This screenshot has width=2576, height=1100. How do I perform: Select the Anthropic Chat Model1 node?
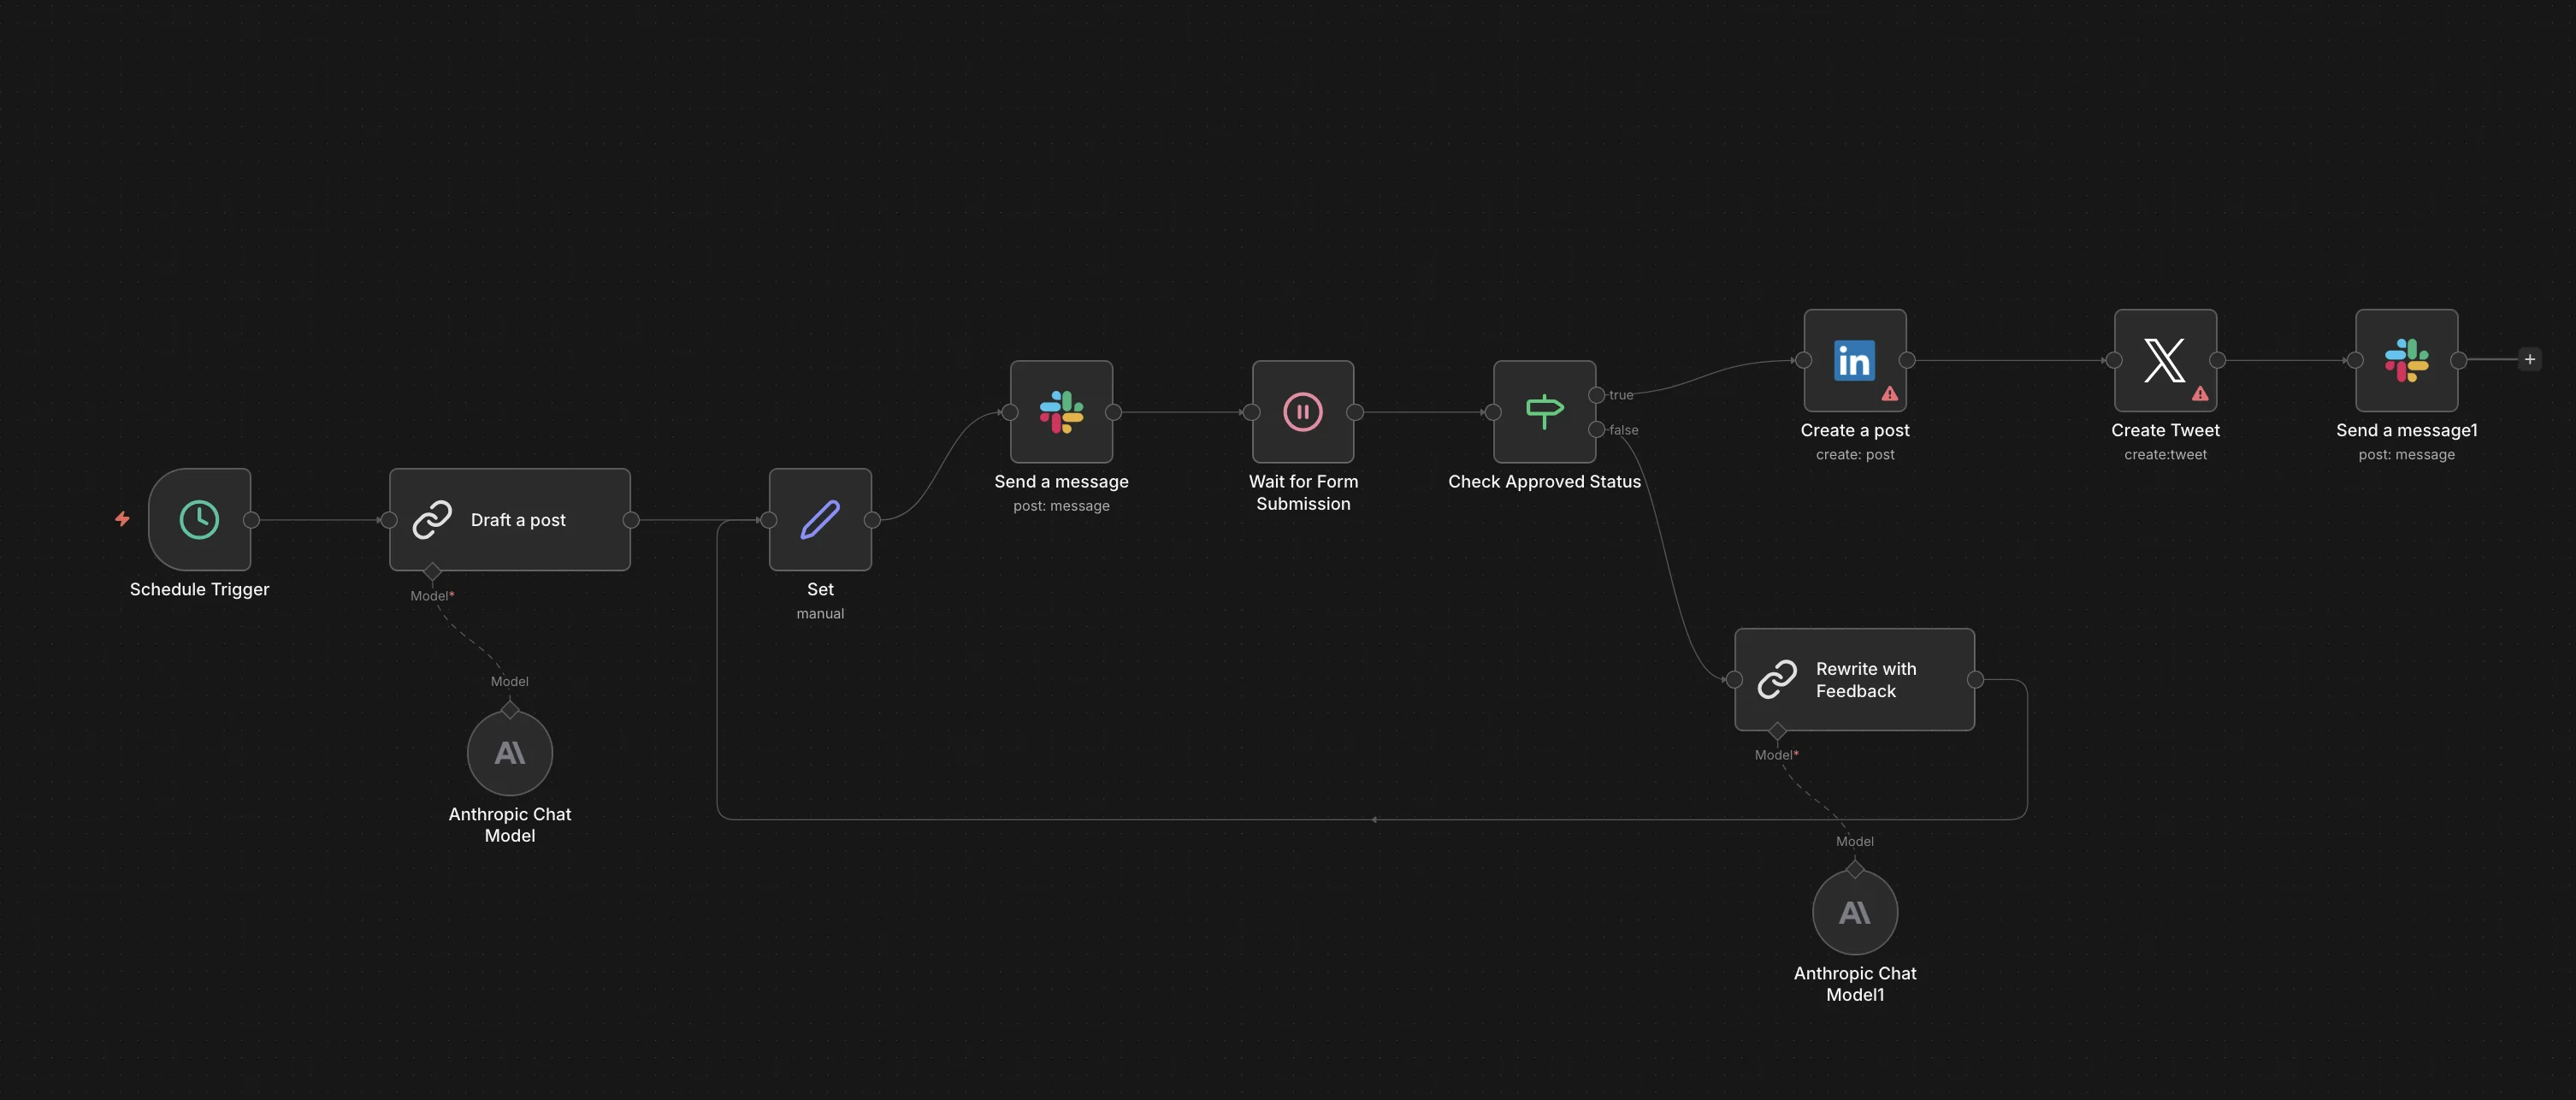(1854, 911)
